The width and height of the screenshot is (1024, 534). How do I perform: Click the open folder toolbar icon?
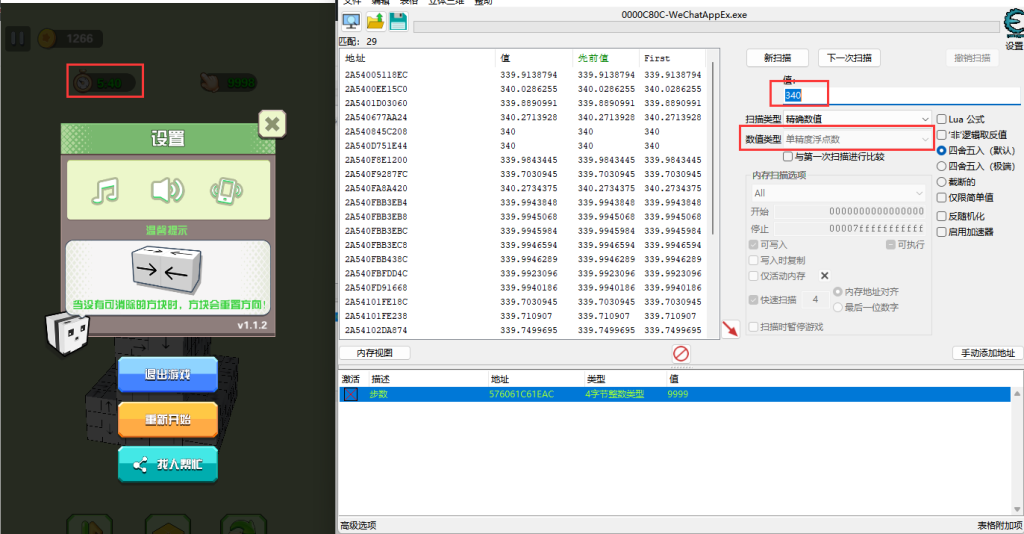click(376, 22)
